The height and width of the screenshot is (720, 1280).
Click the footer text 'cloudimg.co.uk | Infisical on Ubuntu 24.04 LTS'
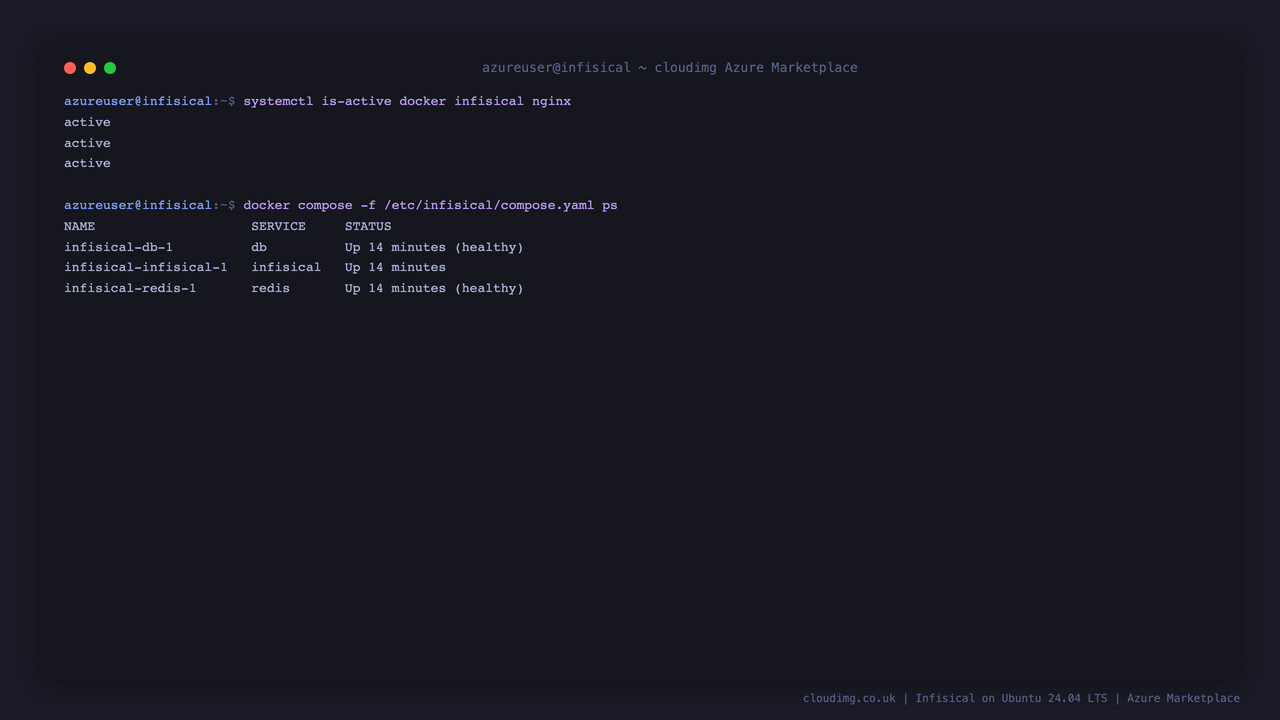coord(955,698)
